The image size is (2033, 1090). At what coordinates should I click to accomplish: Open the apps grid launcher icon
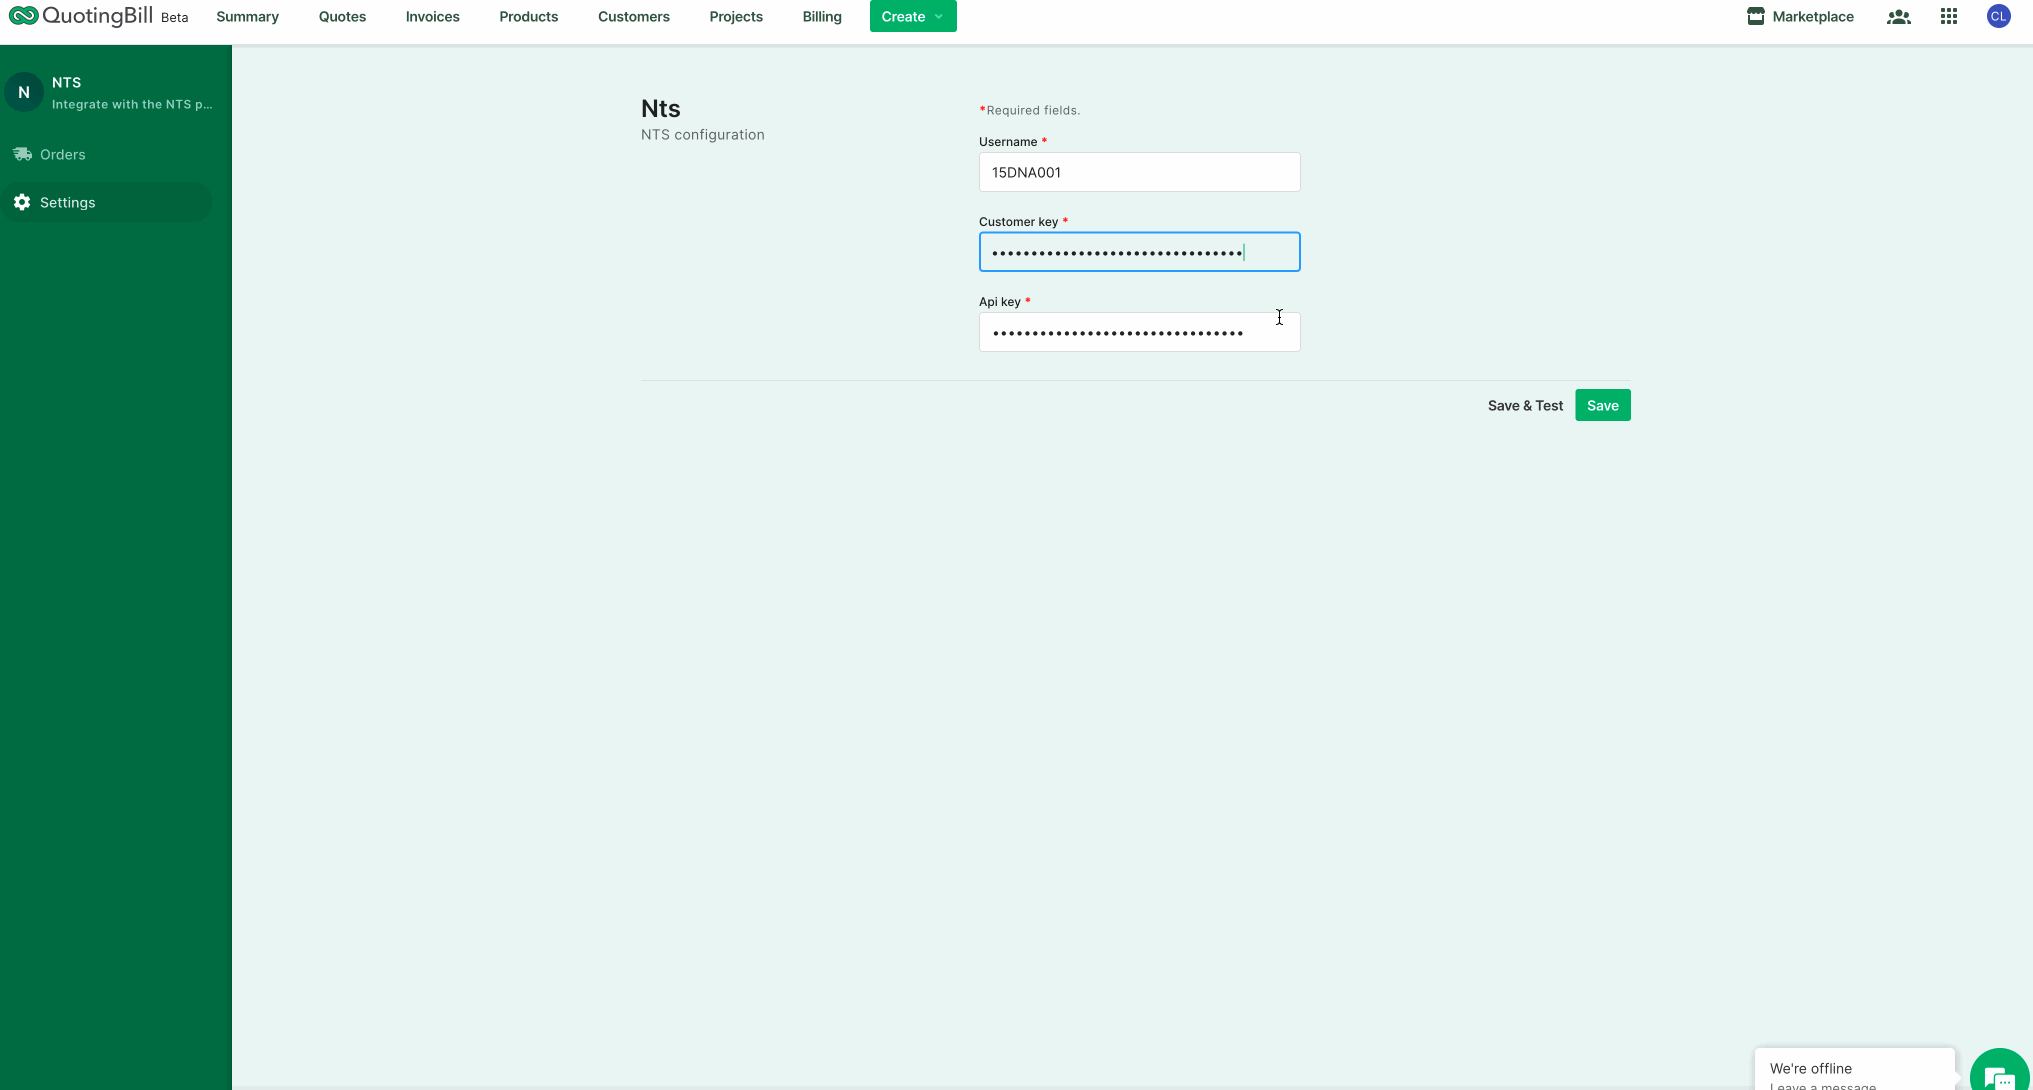(1948, 16)
